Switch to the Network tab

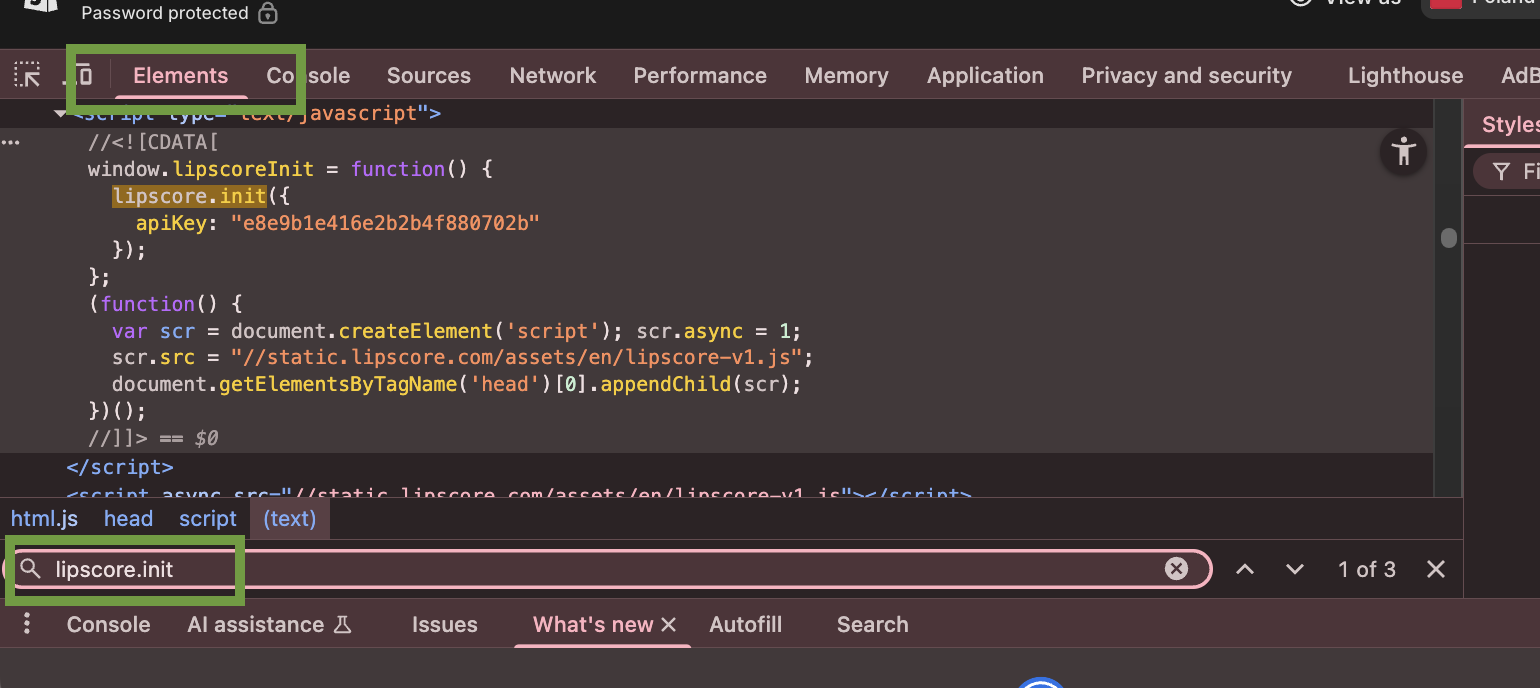[552, 76]
